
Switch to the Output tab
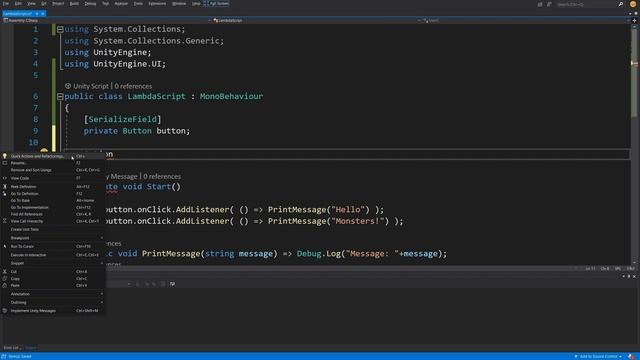31,348
